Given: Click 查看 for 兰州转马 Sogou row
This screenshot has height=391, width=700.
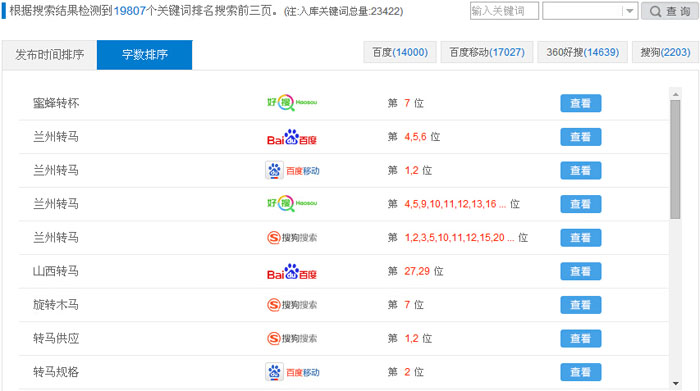Looking at the screenshot, I should pos(581,237).
